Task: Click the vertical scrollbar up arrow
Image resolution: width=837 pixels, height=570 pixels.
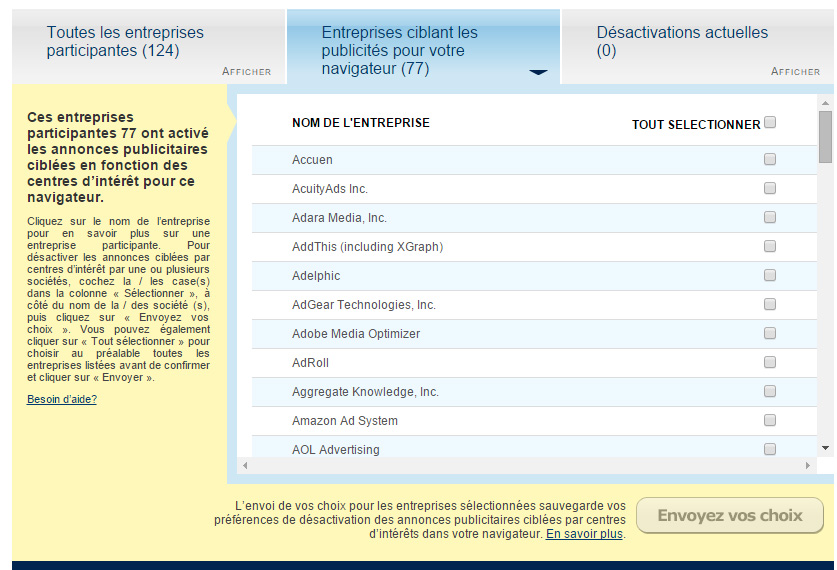Action: (825, 102)
